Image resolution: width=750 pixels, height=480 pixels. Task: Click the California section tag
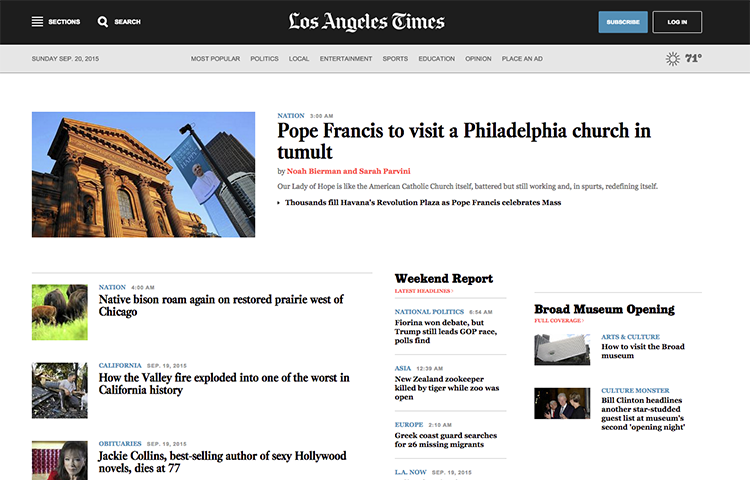coord(120,366)
